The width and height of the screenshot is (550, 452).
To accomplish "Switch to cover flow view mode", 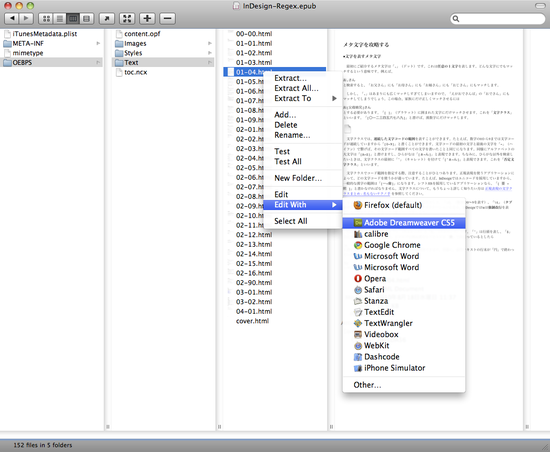I will [87, 19].
